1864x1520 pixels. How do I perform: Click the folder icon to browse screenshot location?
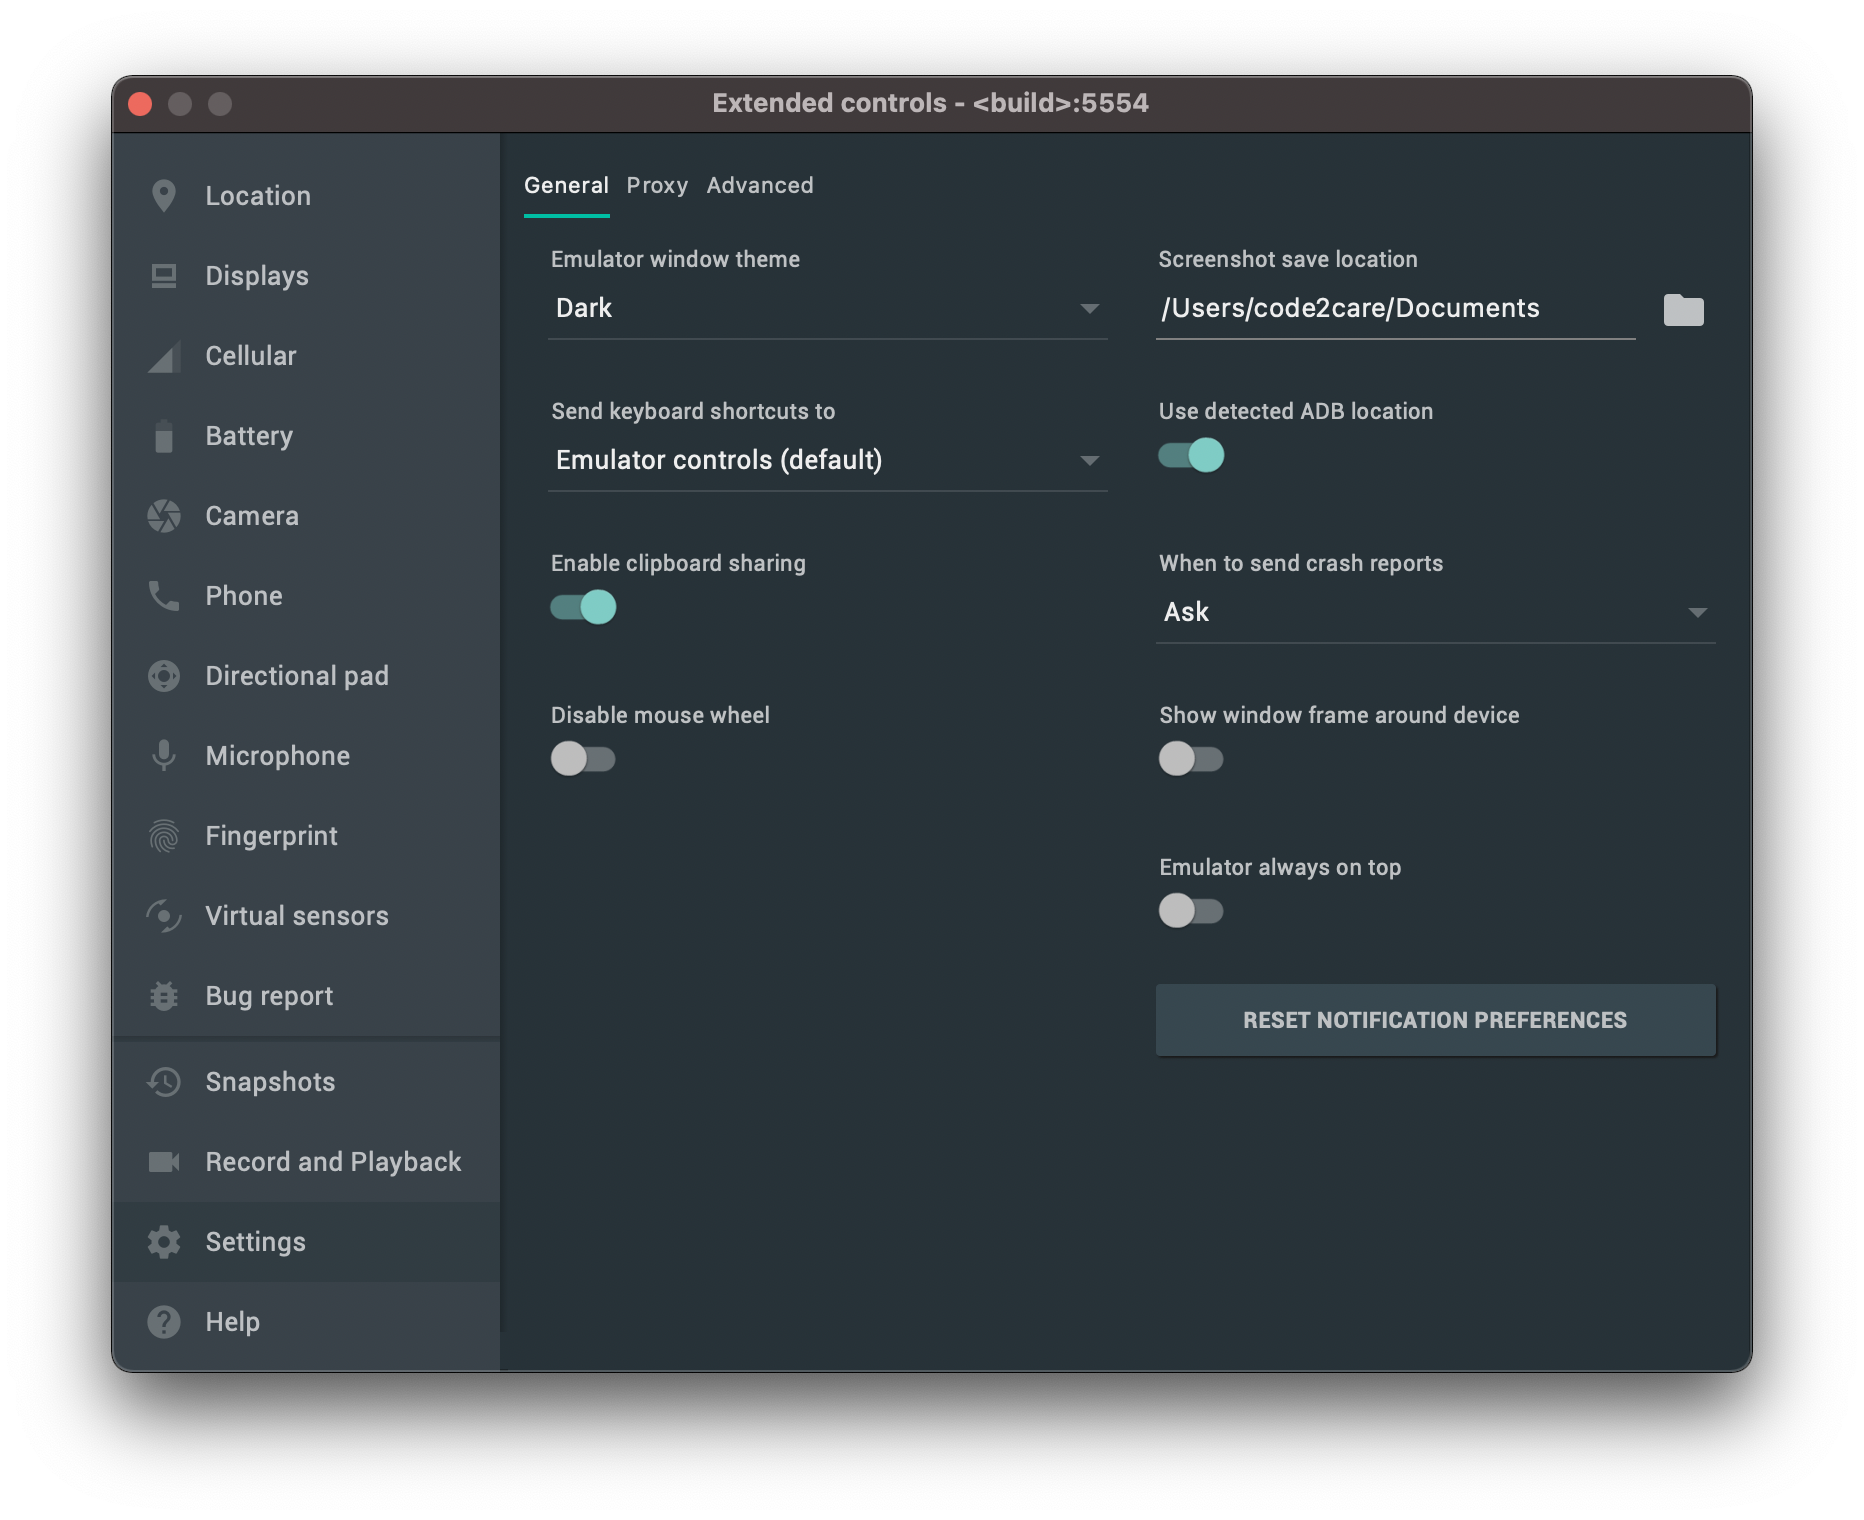[1683, 310]
